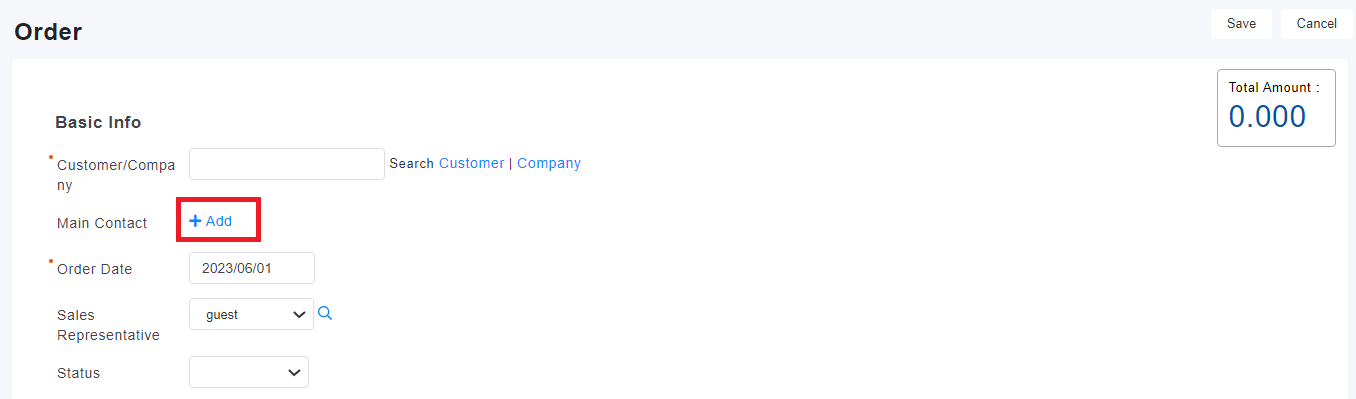Click the Sales Representative label
1356x399 pixels.
108,325
